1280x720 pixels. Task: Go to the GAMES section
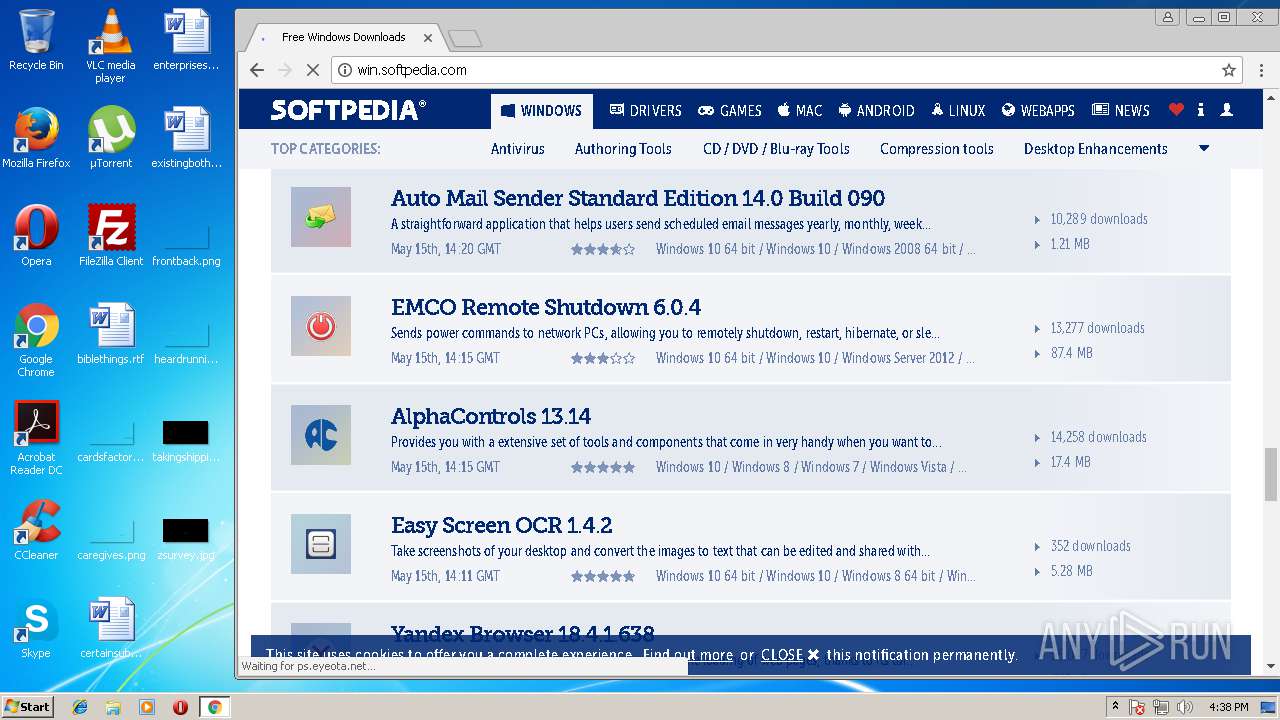(x=730, y=111)
